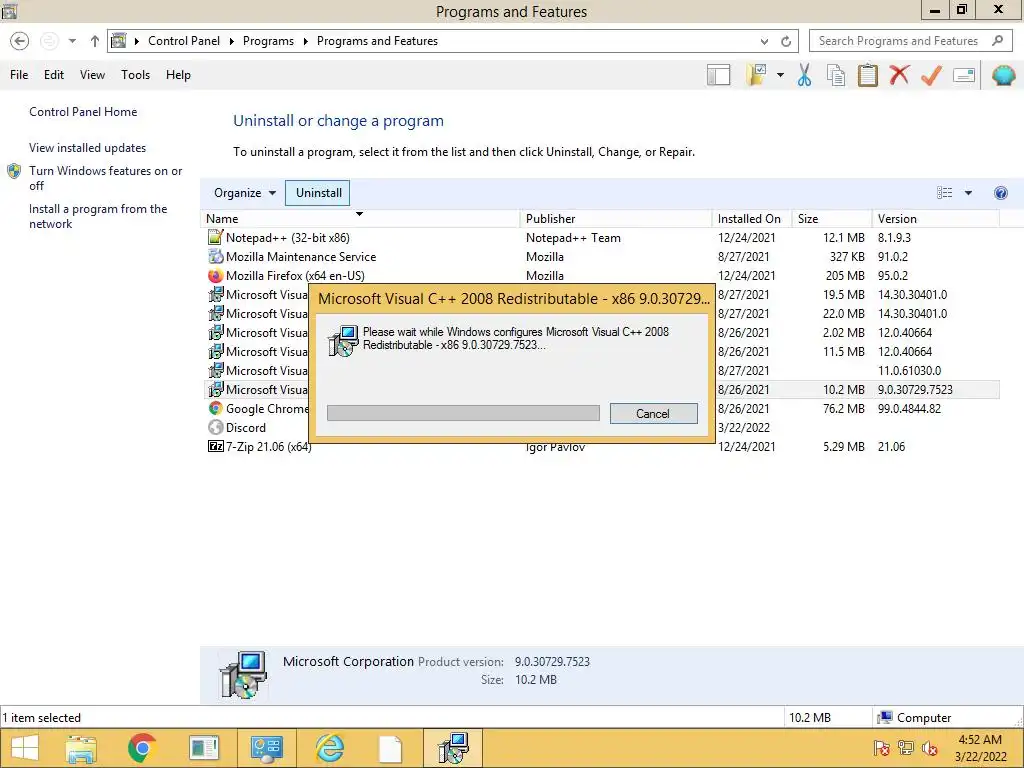Open the Help menu
The image size is (1024, 768).
178,75
